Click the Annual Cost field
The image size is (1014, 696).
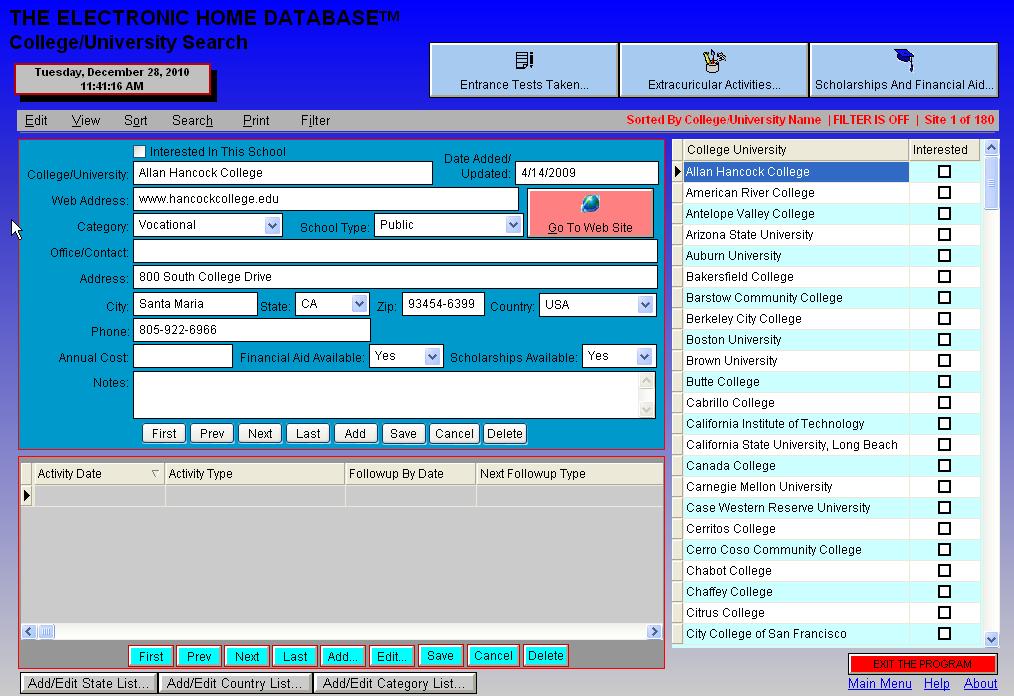click(x=183, y=356)
